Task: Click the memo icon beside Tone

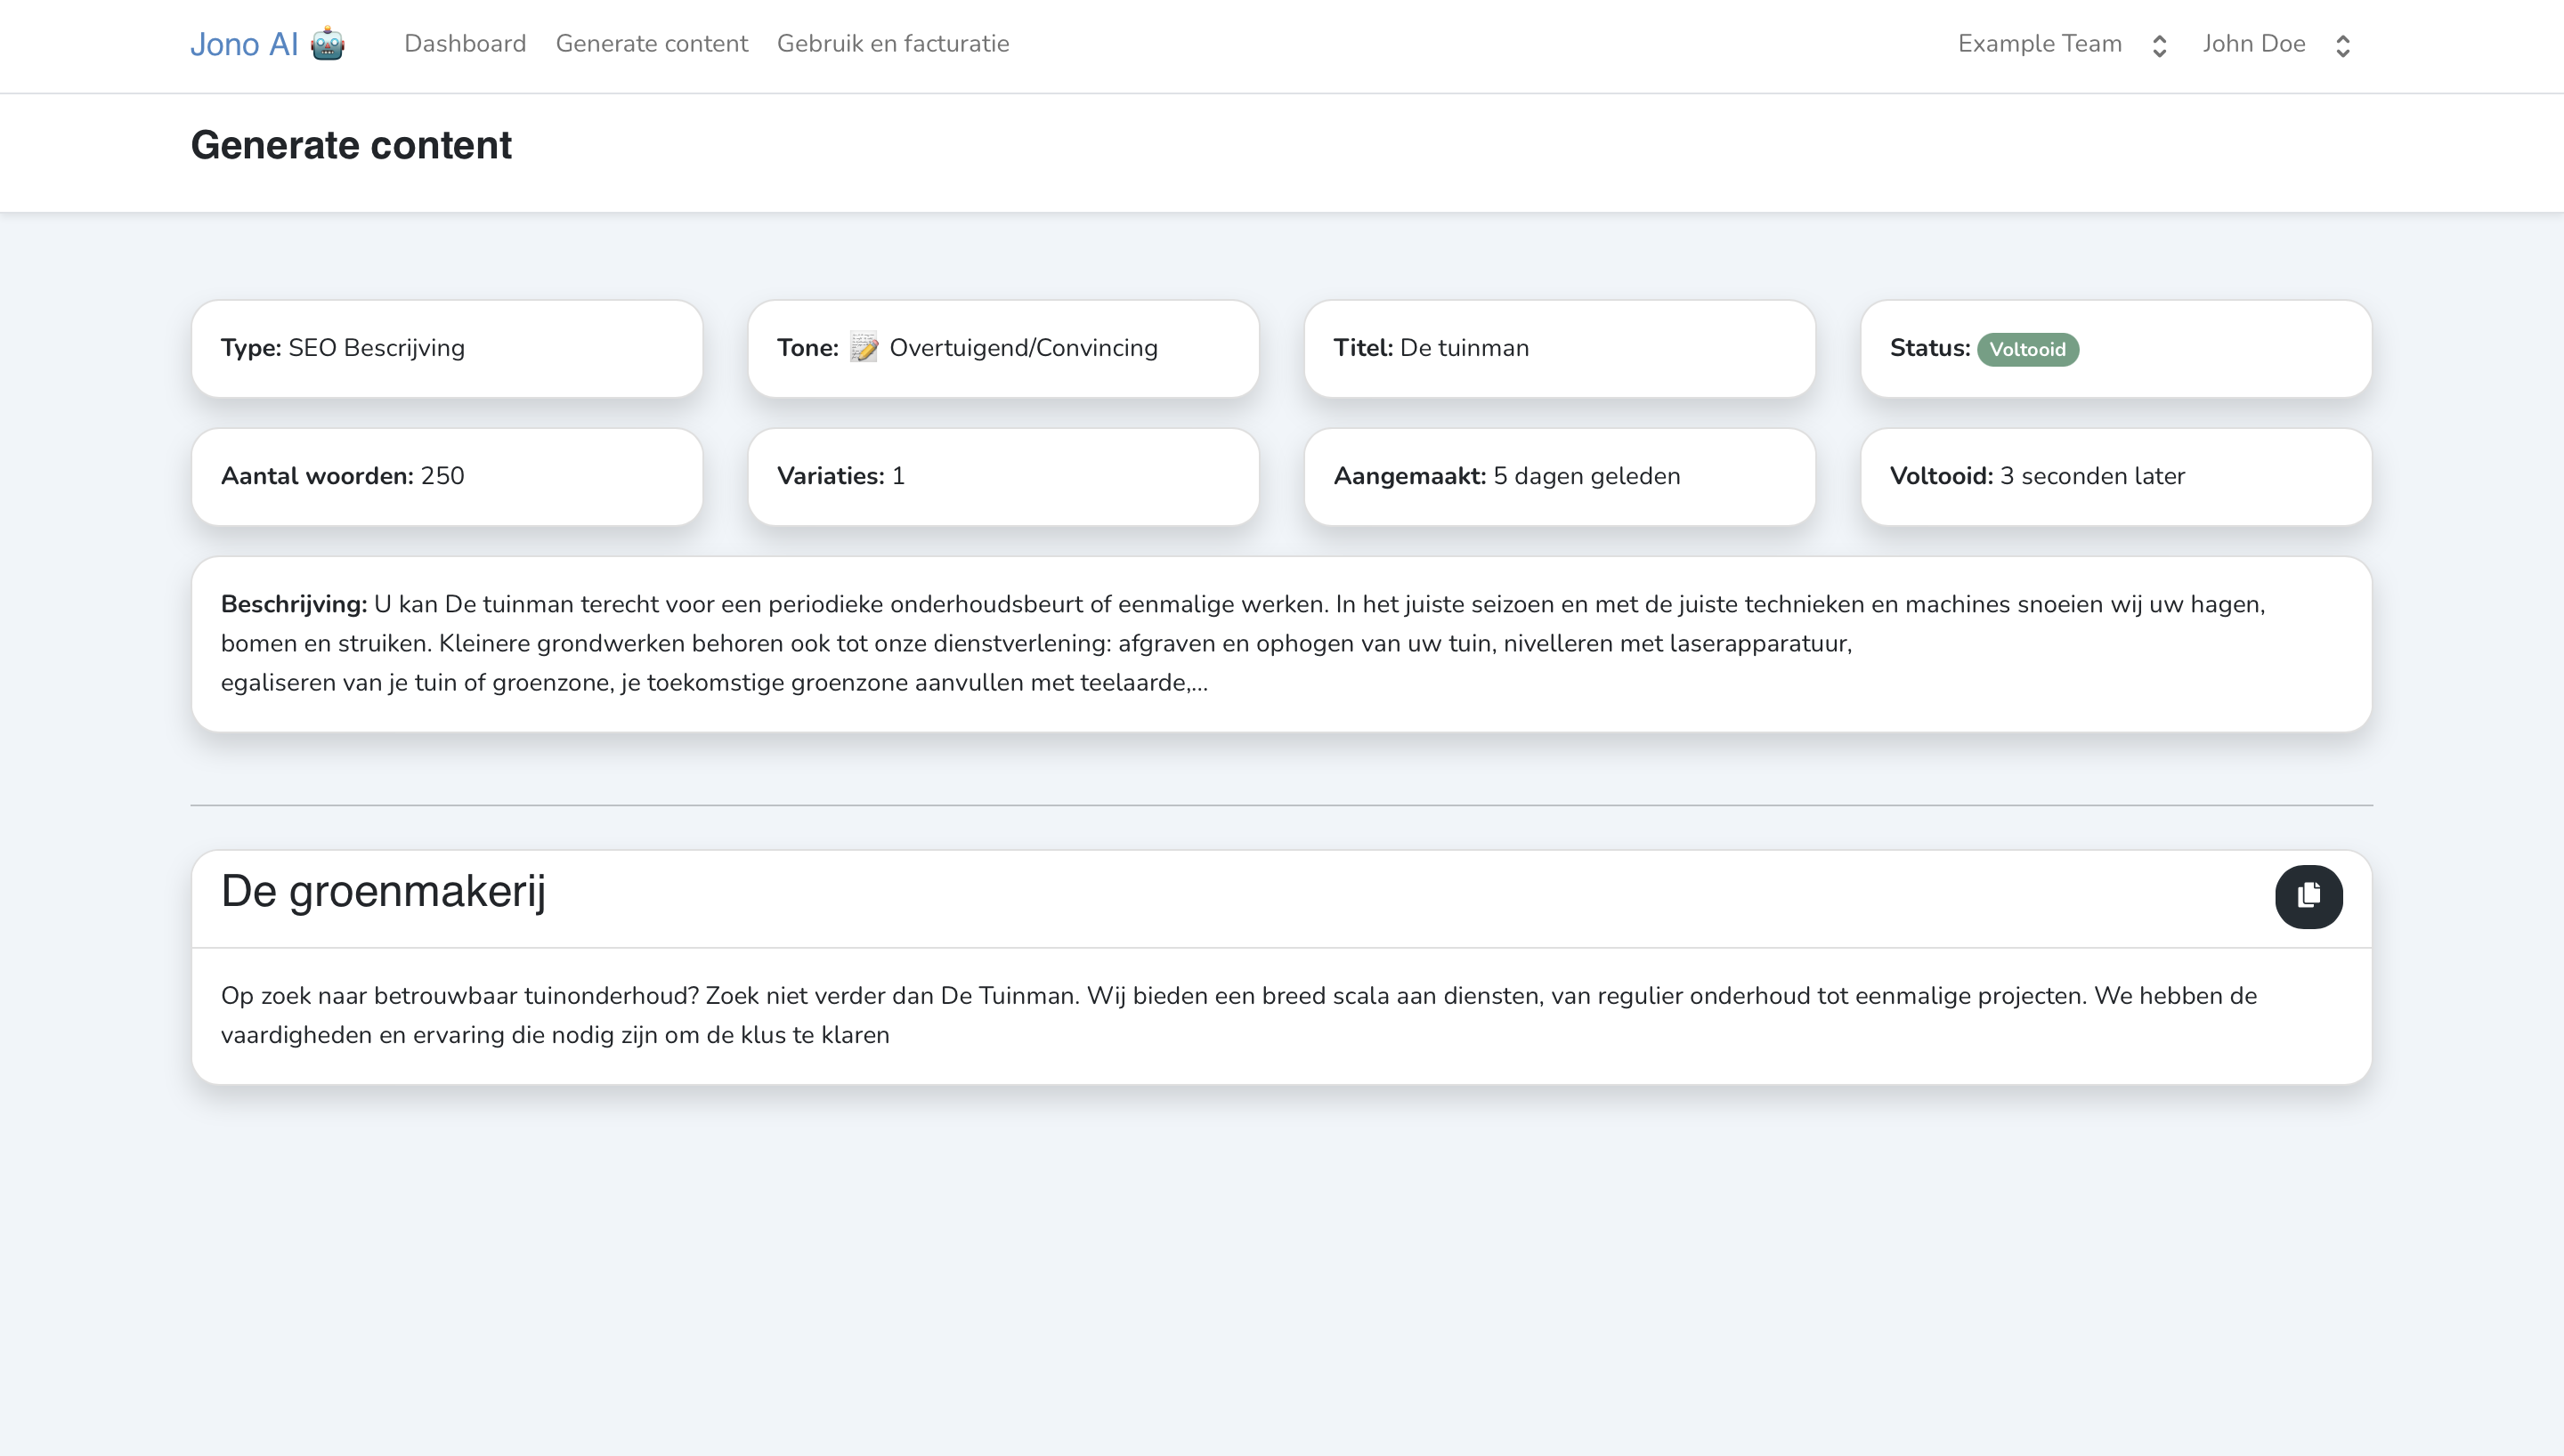Action: [863, 348]
